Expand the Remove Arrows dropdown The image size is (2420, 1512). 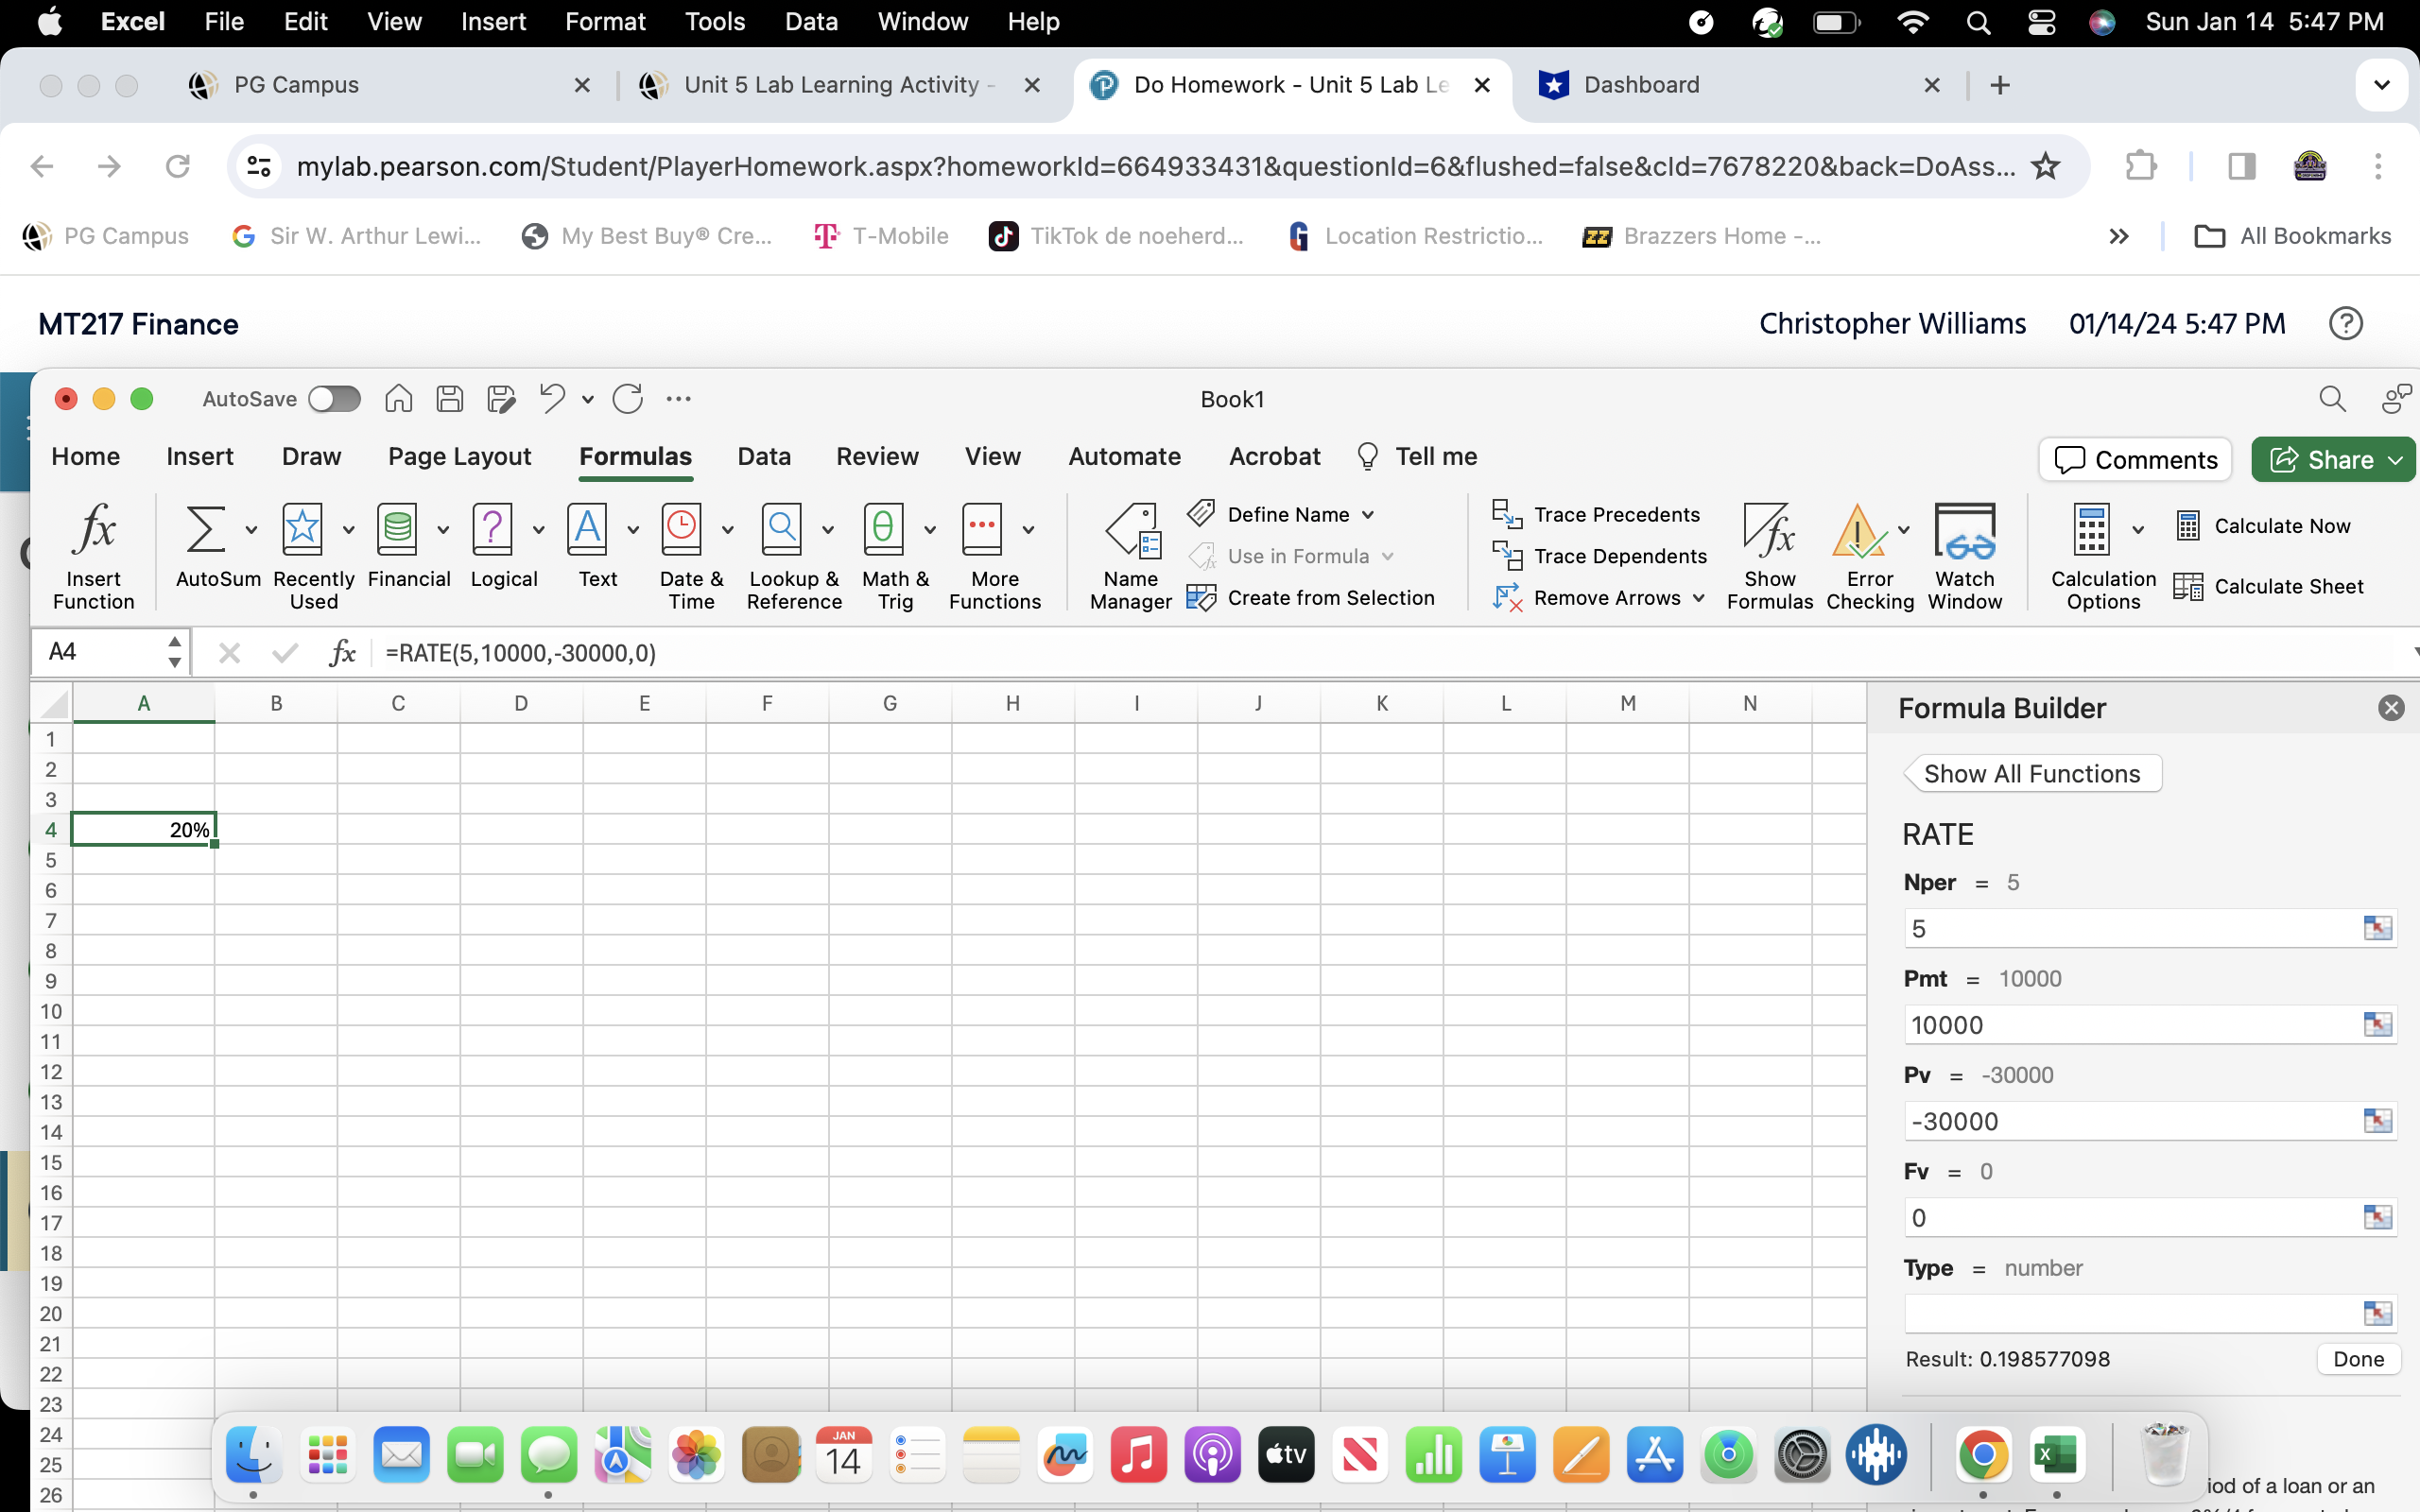[x=1698, y=597]
